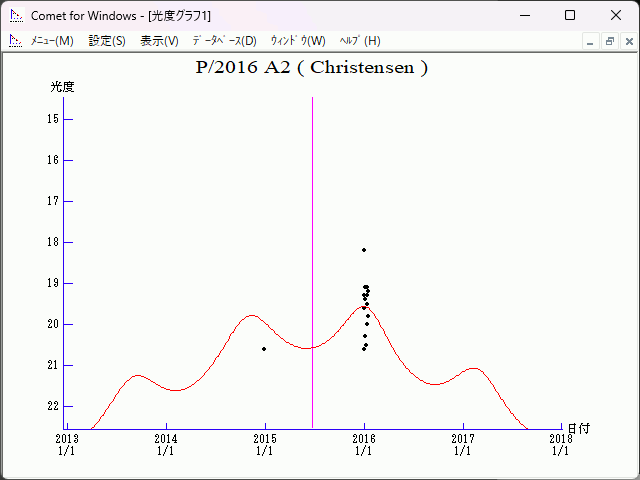This screenshot has height=480, width=640.
Task: Open the メニュー(M) menu
Action: [x=52, y=41]
